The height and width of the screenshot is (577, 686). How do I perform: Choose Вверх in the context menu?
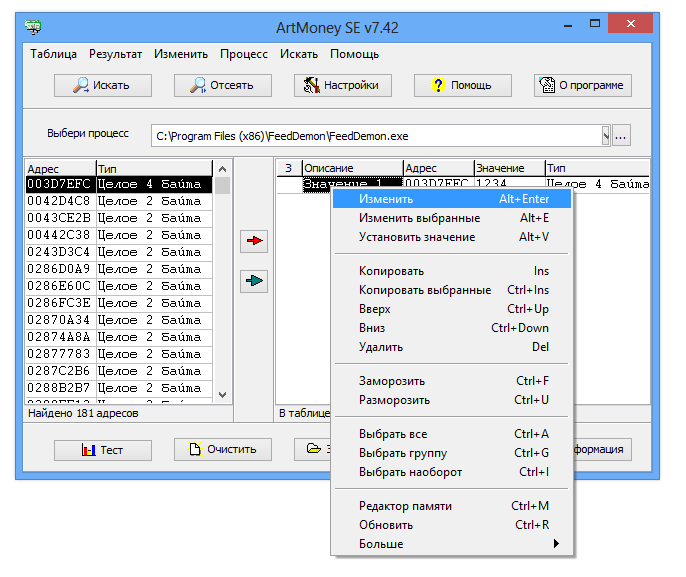pos(452,309)
